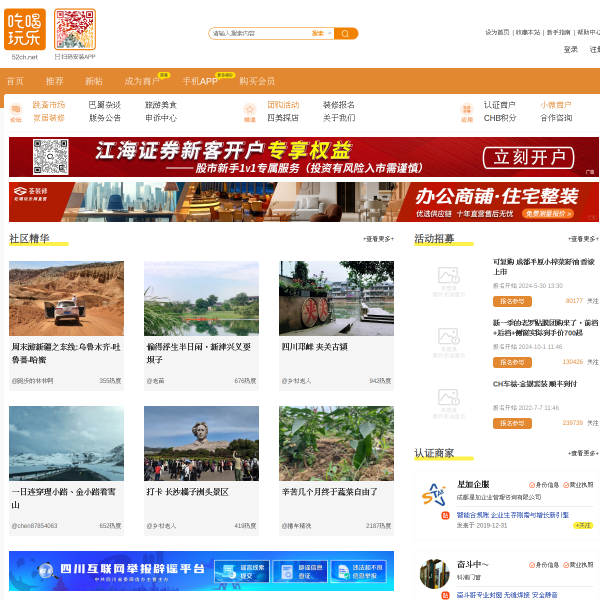Open the 巴蜀杂谈 forum link
This screenshot has height=600, width=600.
tap(104, 105)
